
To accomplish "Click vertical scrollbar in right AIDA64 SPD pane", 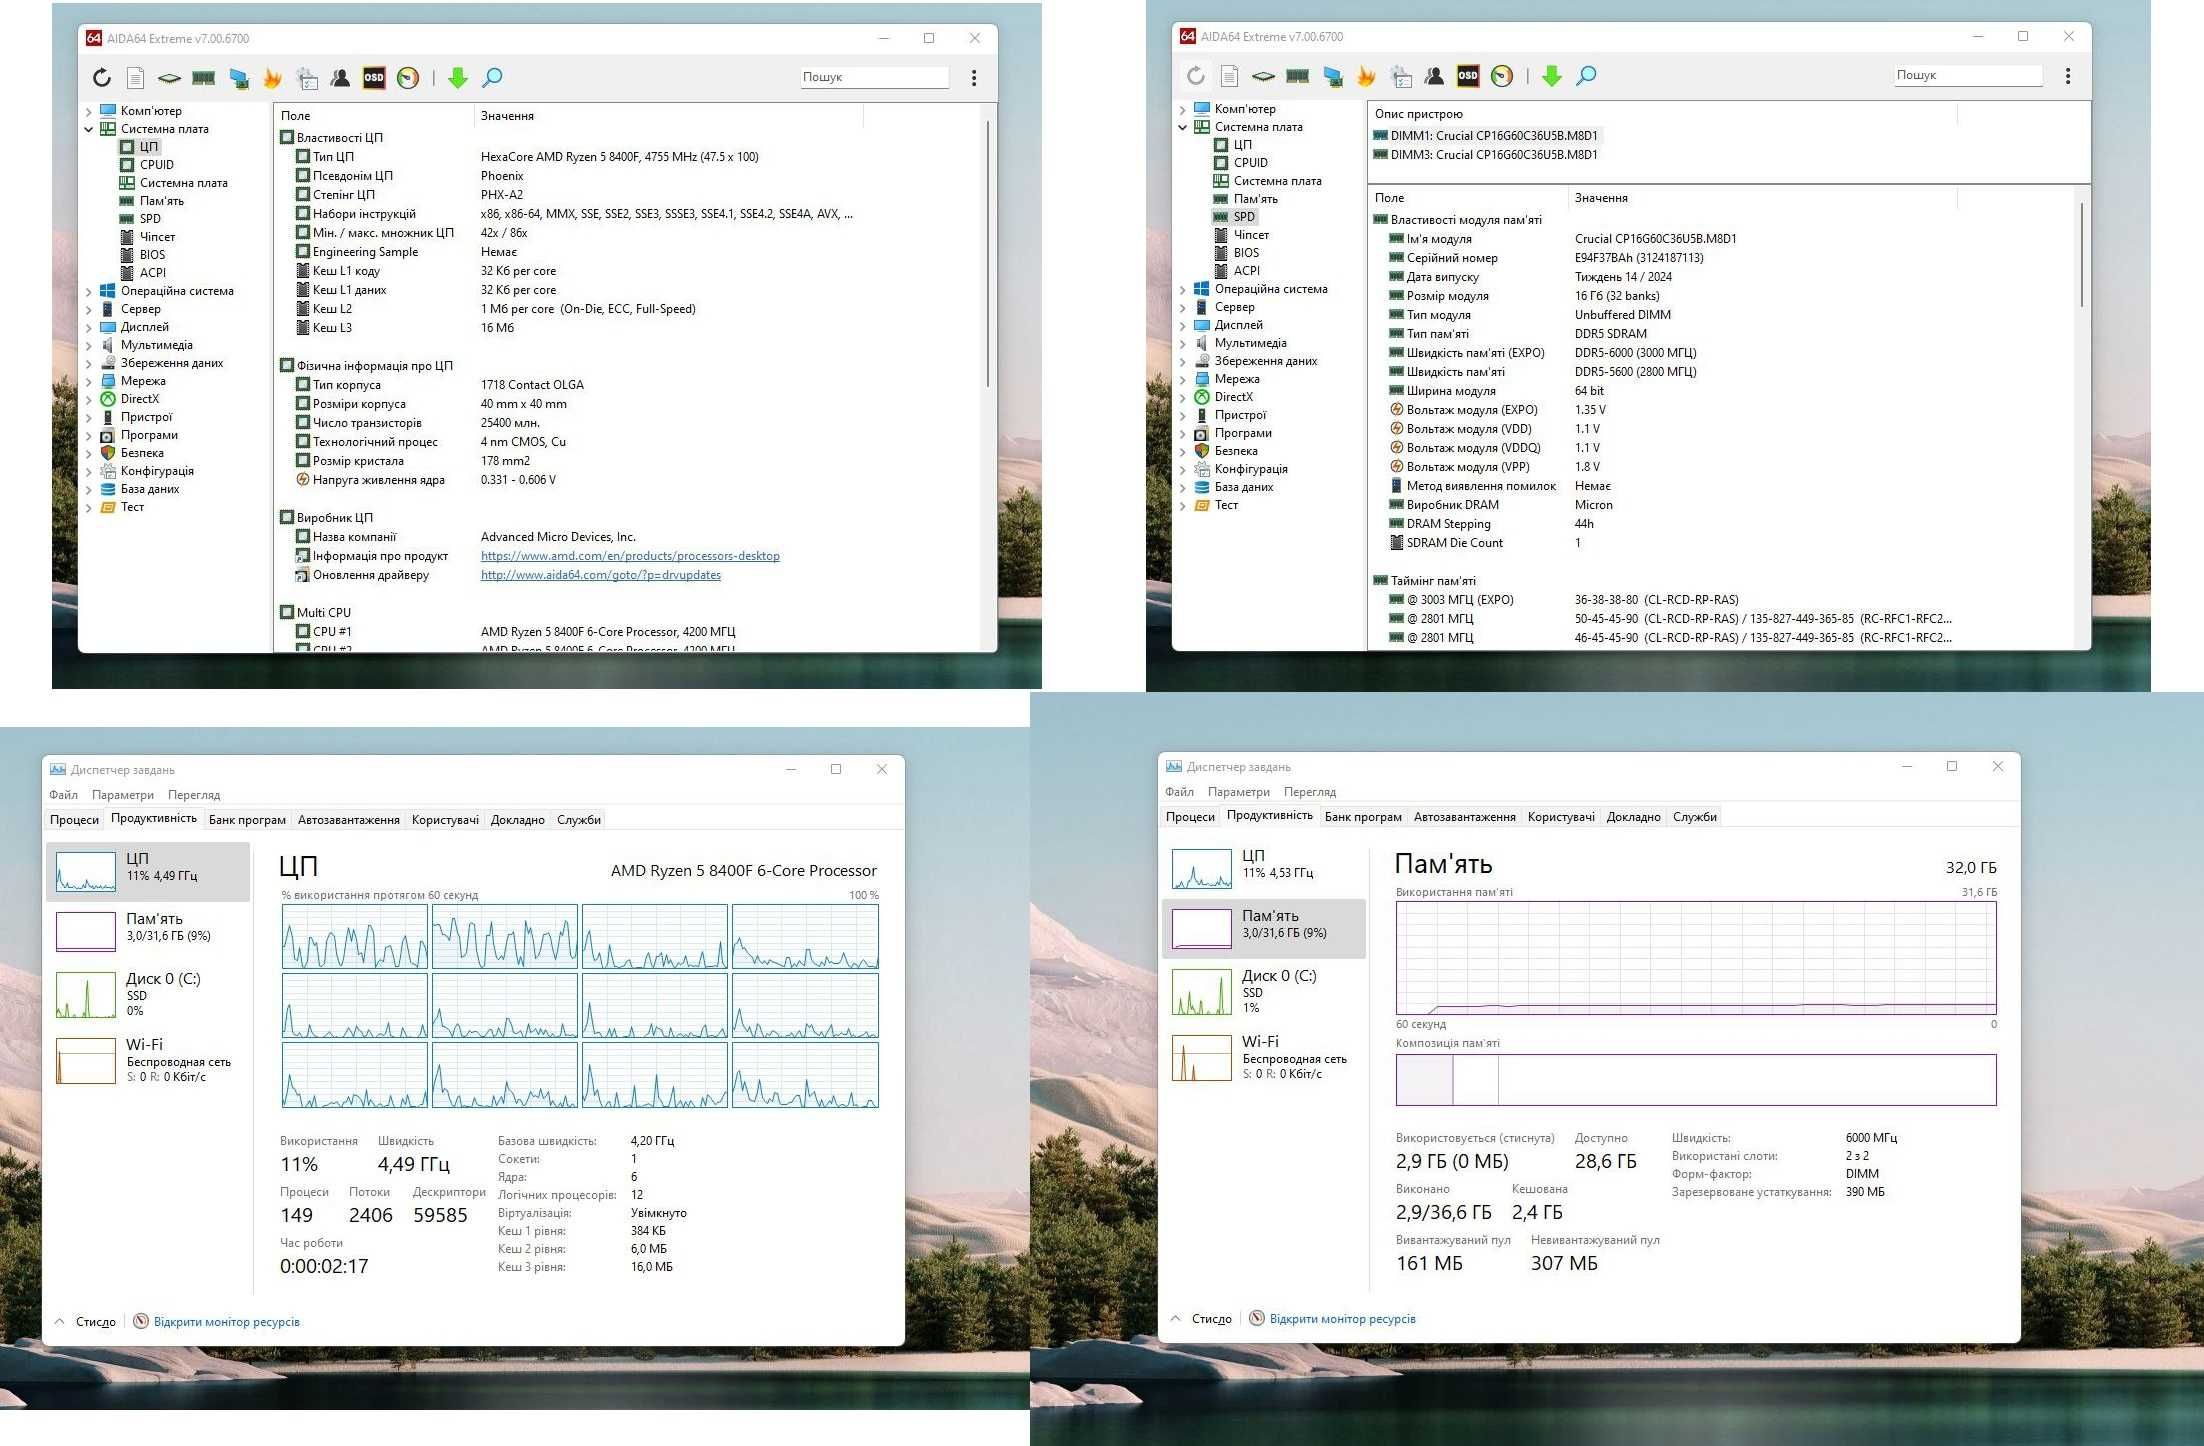I will (x=2082, y=255).
